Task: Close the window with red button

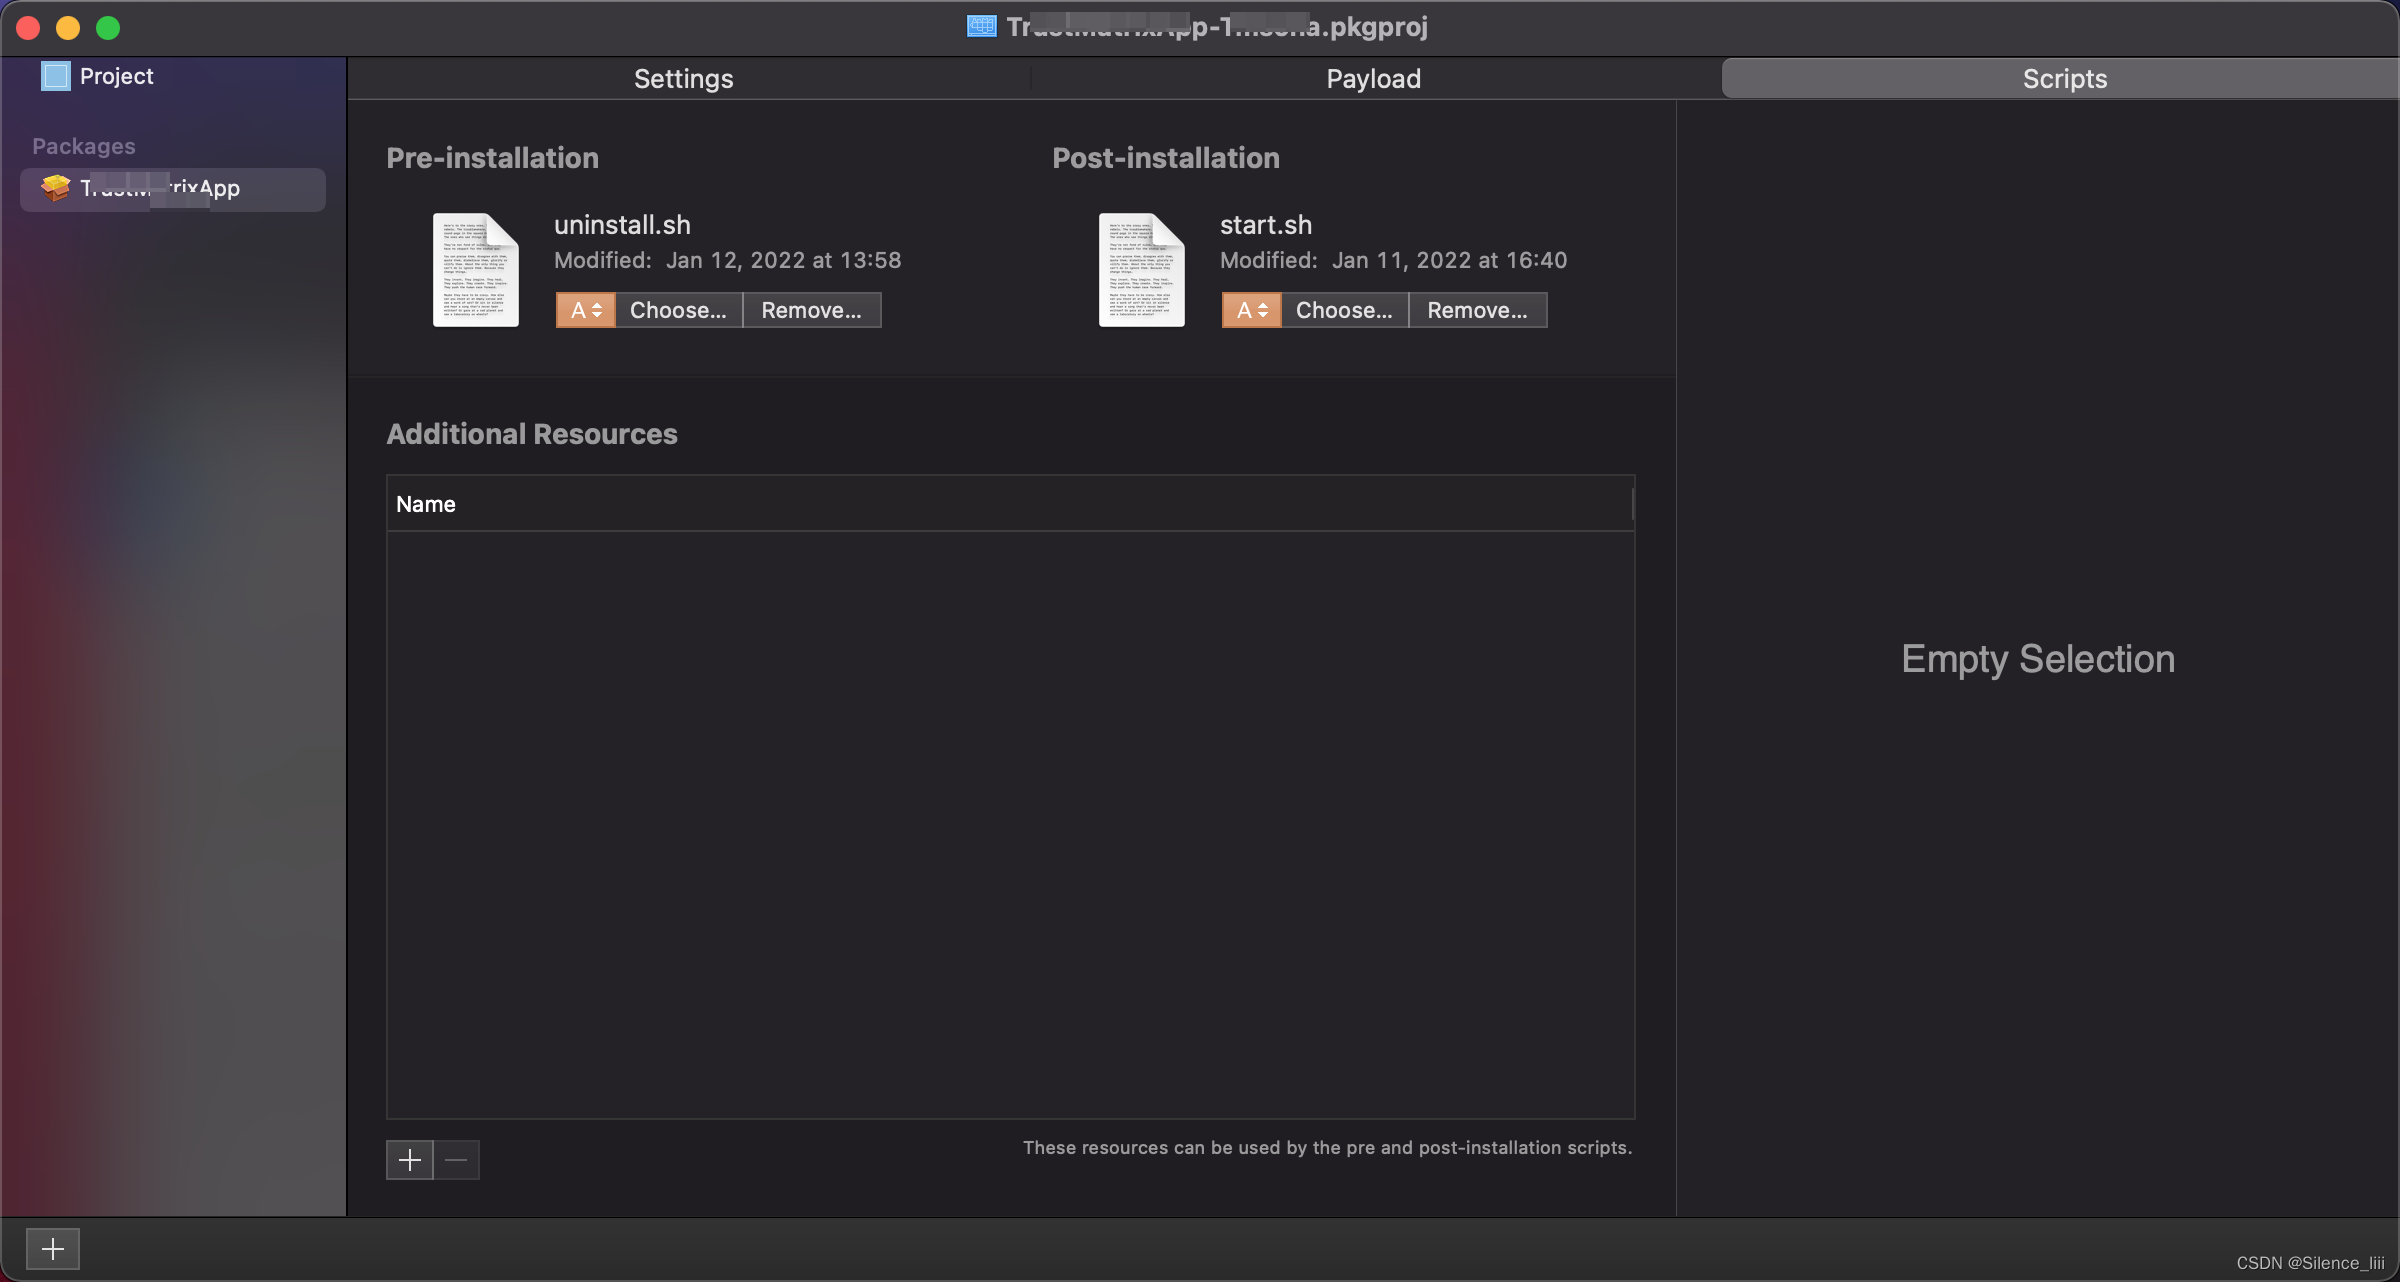Action: (28, 28)
